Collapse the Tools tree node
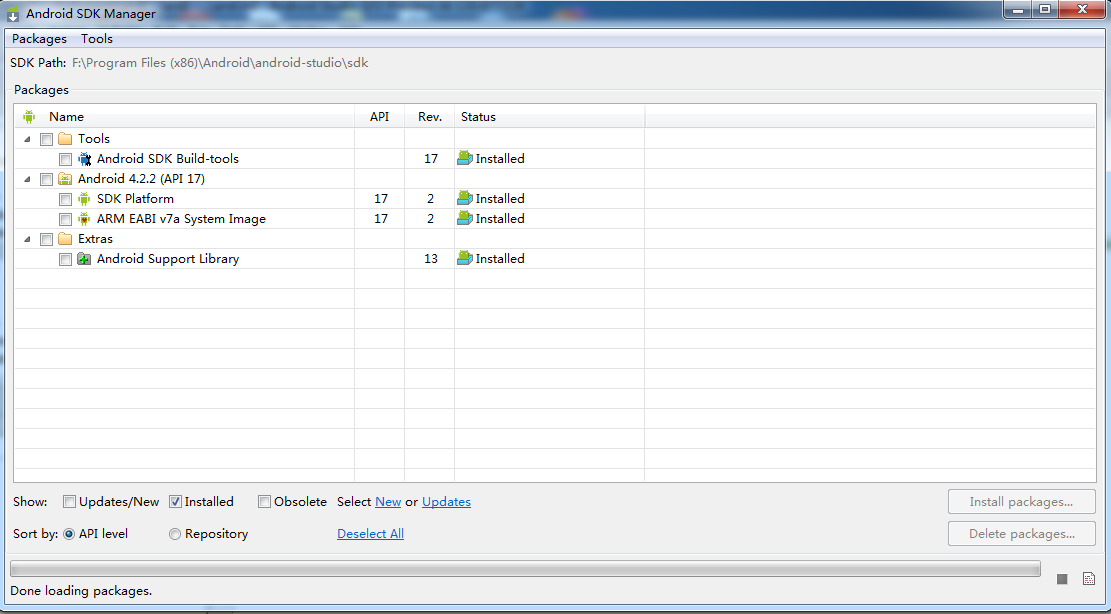Image resolution: width=1111 pixels, height=614 pixels. pos(27,140)
